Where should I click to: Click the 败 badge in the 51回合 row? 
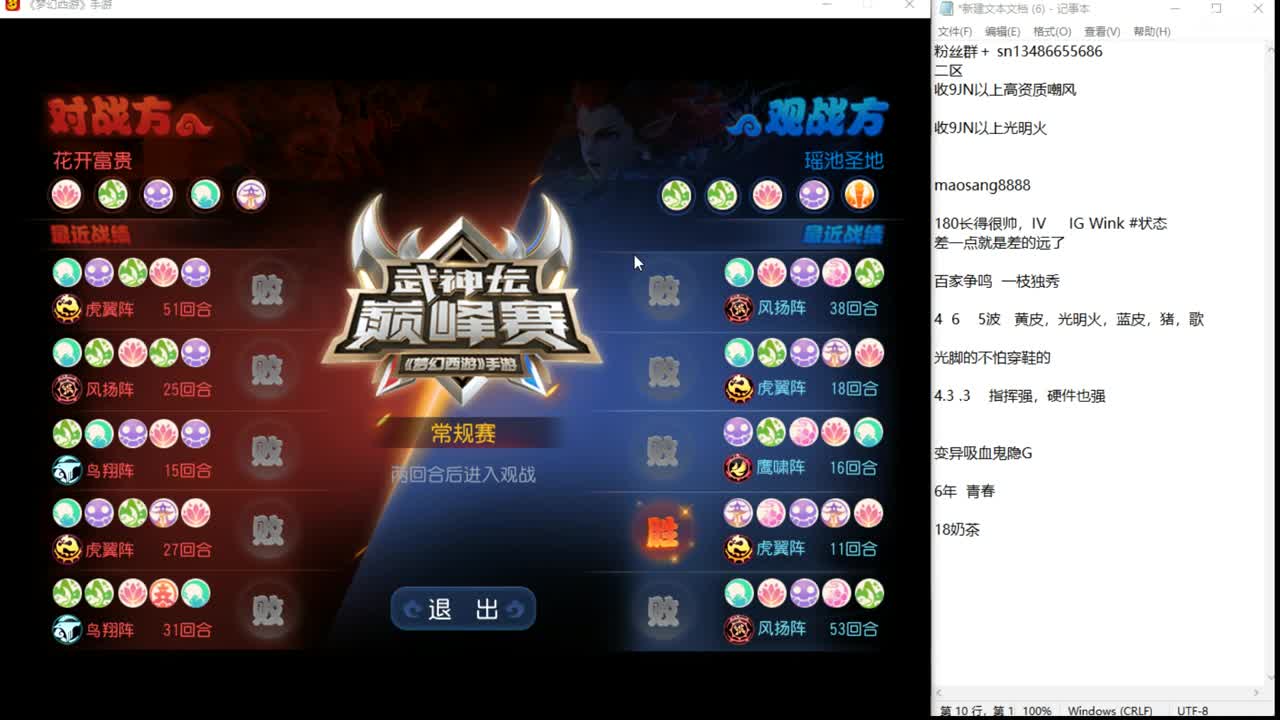[x=267, y=290]
